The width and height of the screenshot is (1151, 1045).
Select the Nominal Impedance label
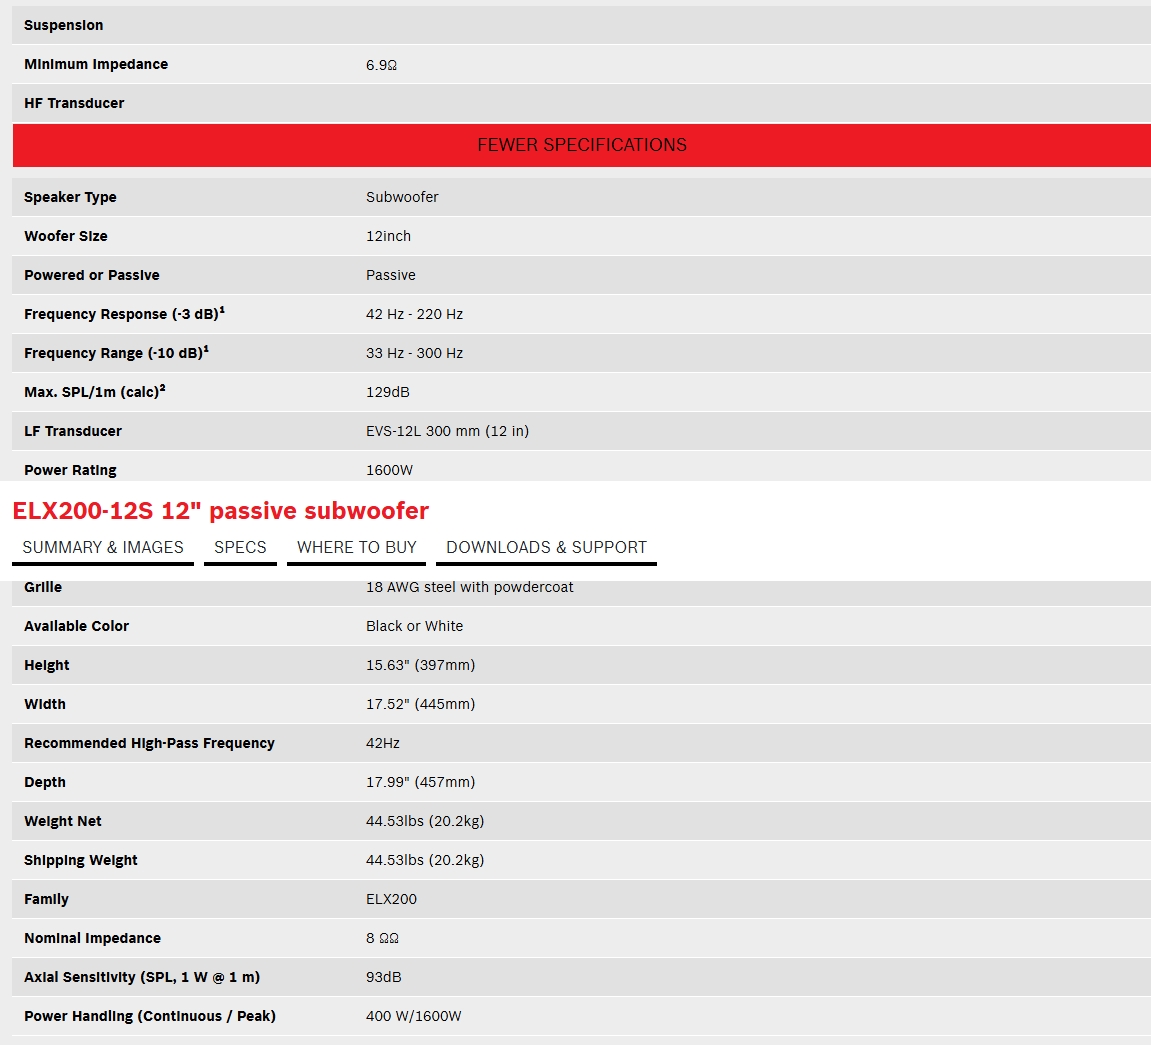click(92, 939)
